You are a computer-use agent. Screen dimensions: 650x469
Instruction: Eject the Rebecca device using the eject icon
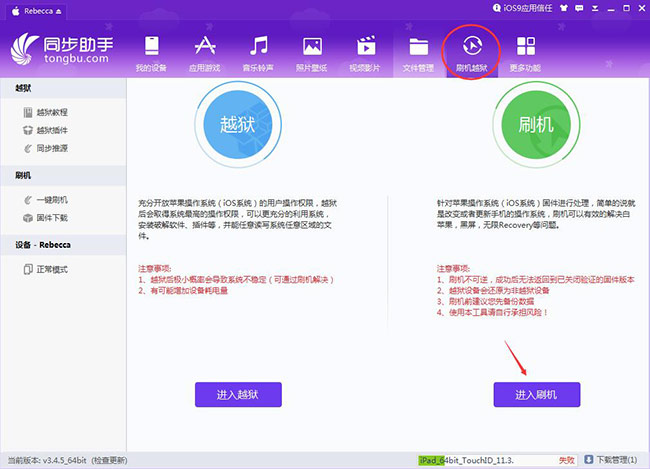(58, 12)
